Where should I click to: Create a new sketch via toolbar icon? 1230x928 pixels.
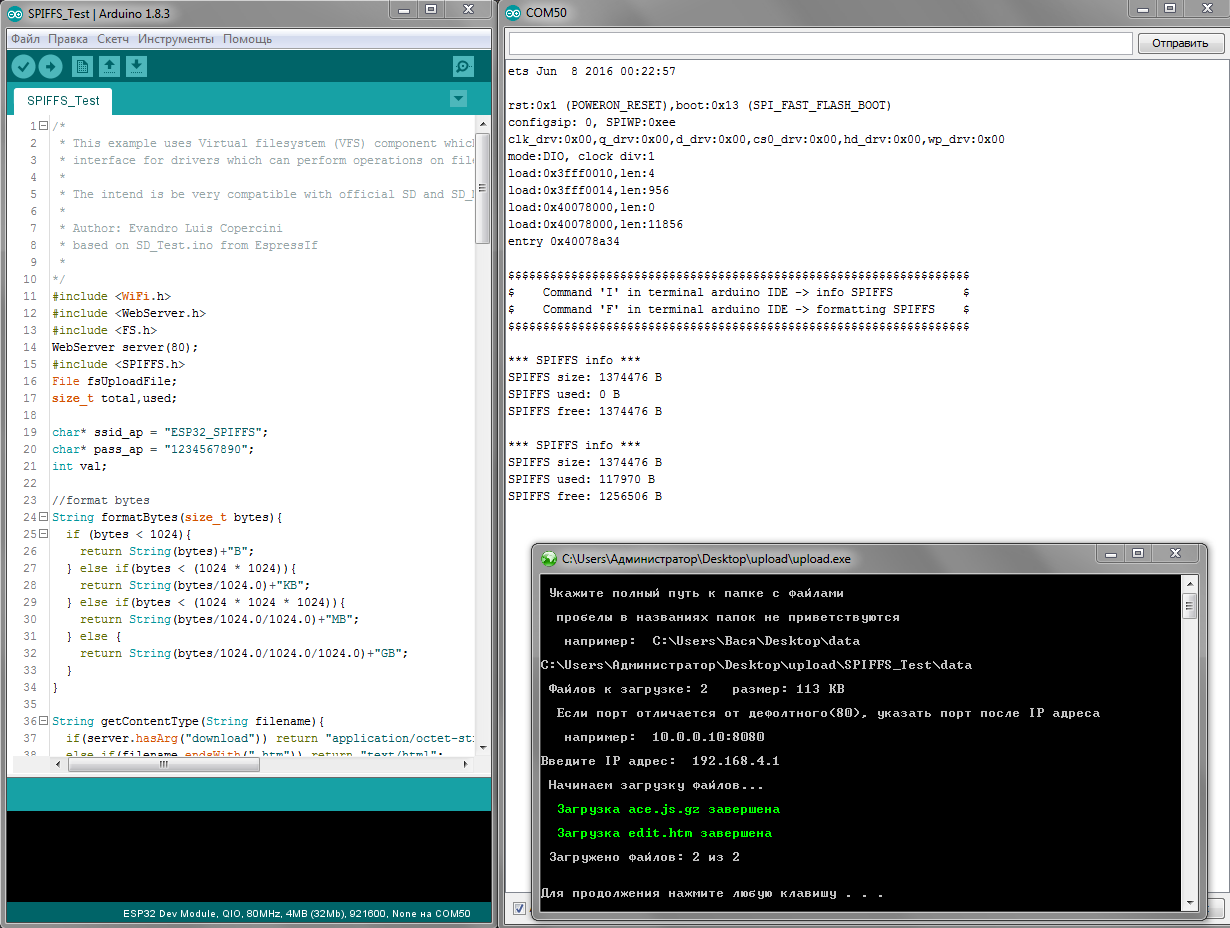(x=83, y=67)
